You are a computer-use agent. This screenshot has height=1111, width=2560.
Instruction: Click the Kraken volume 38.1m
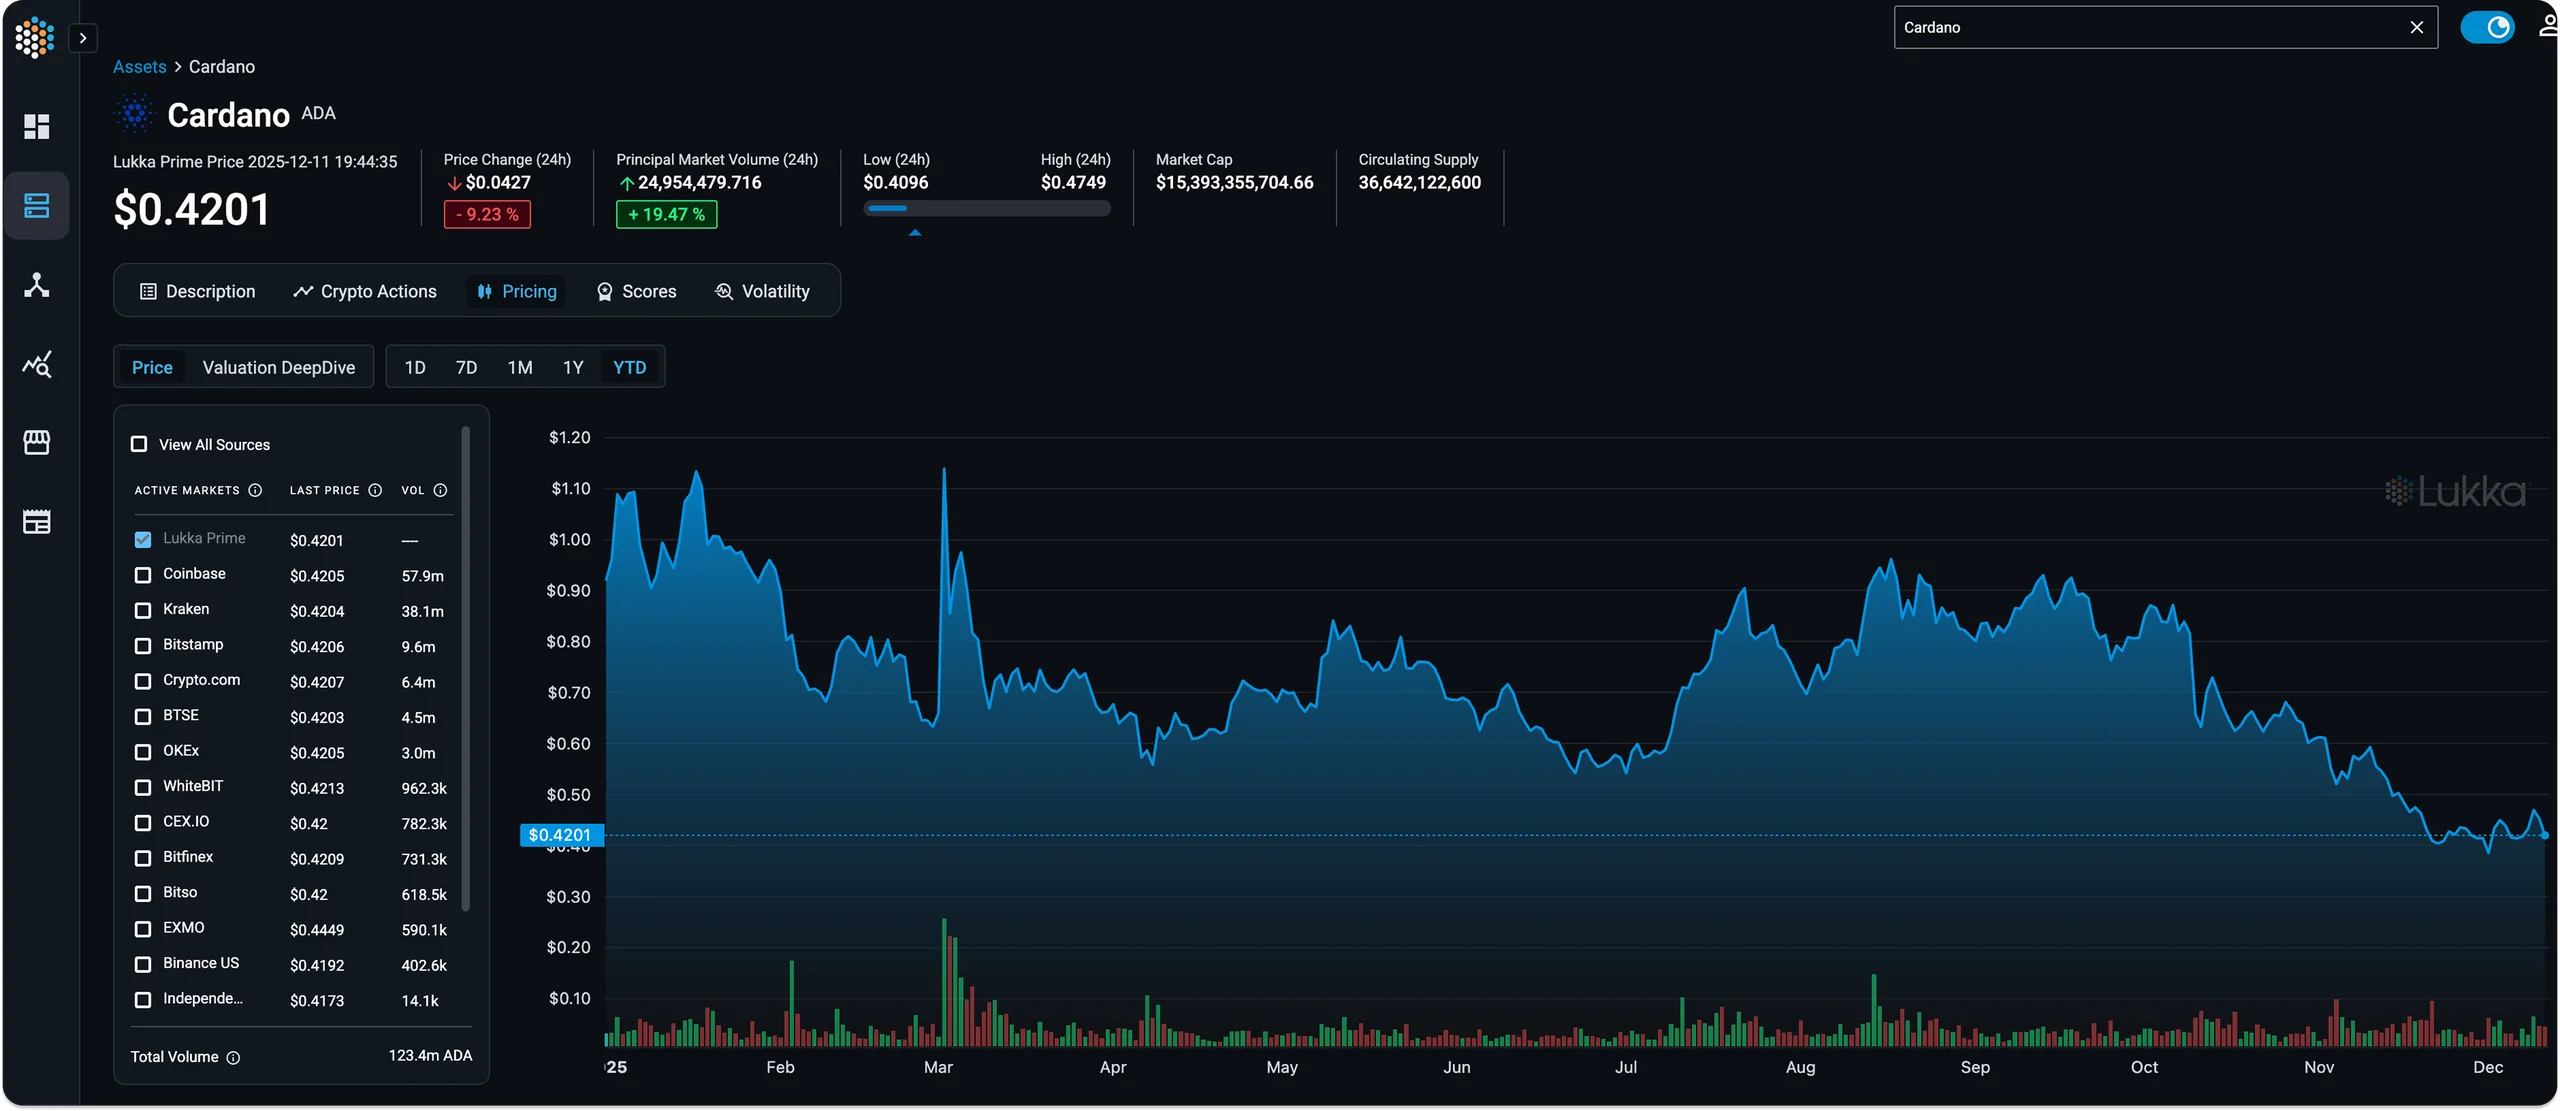click(x=423, y=612)
